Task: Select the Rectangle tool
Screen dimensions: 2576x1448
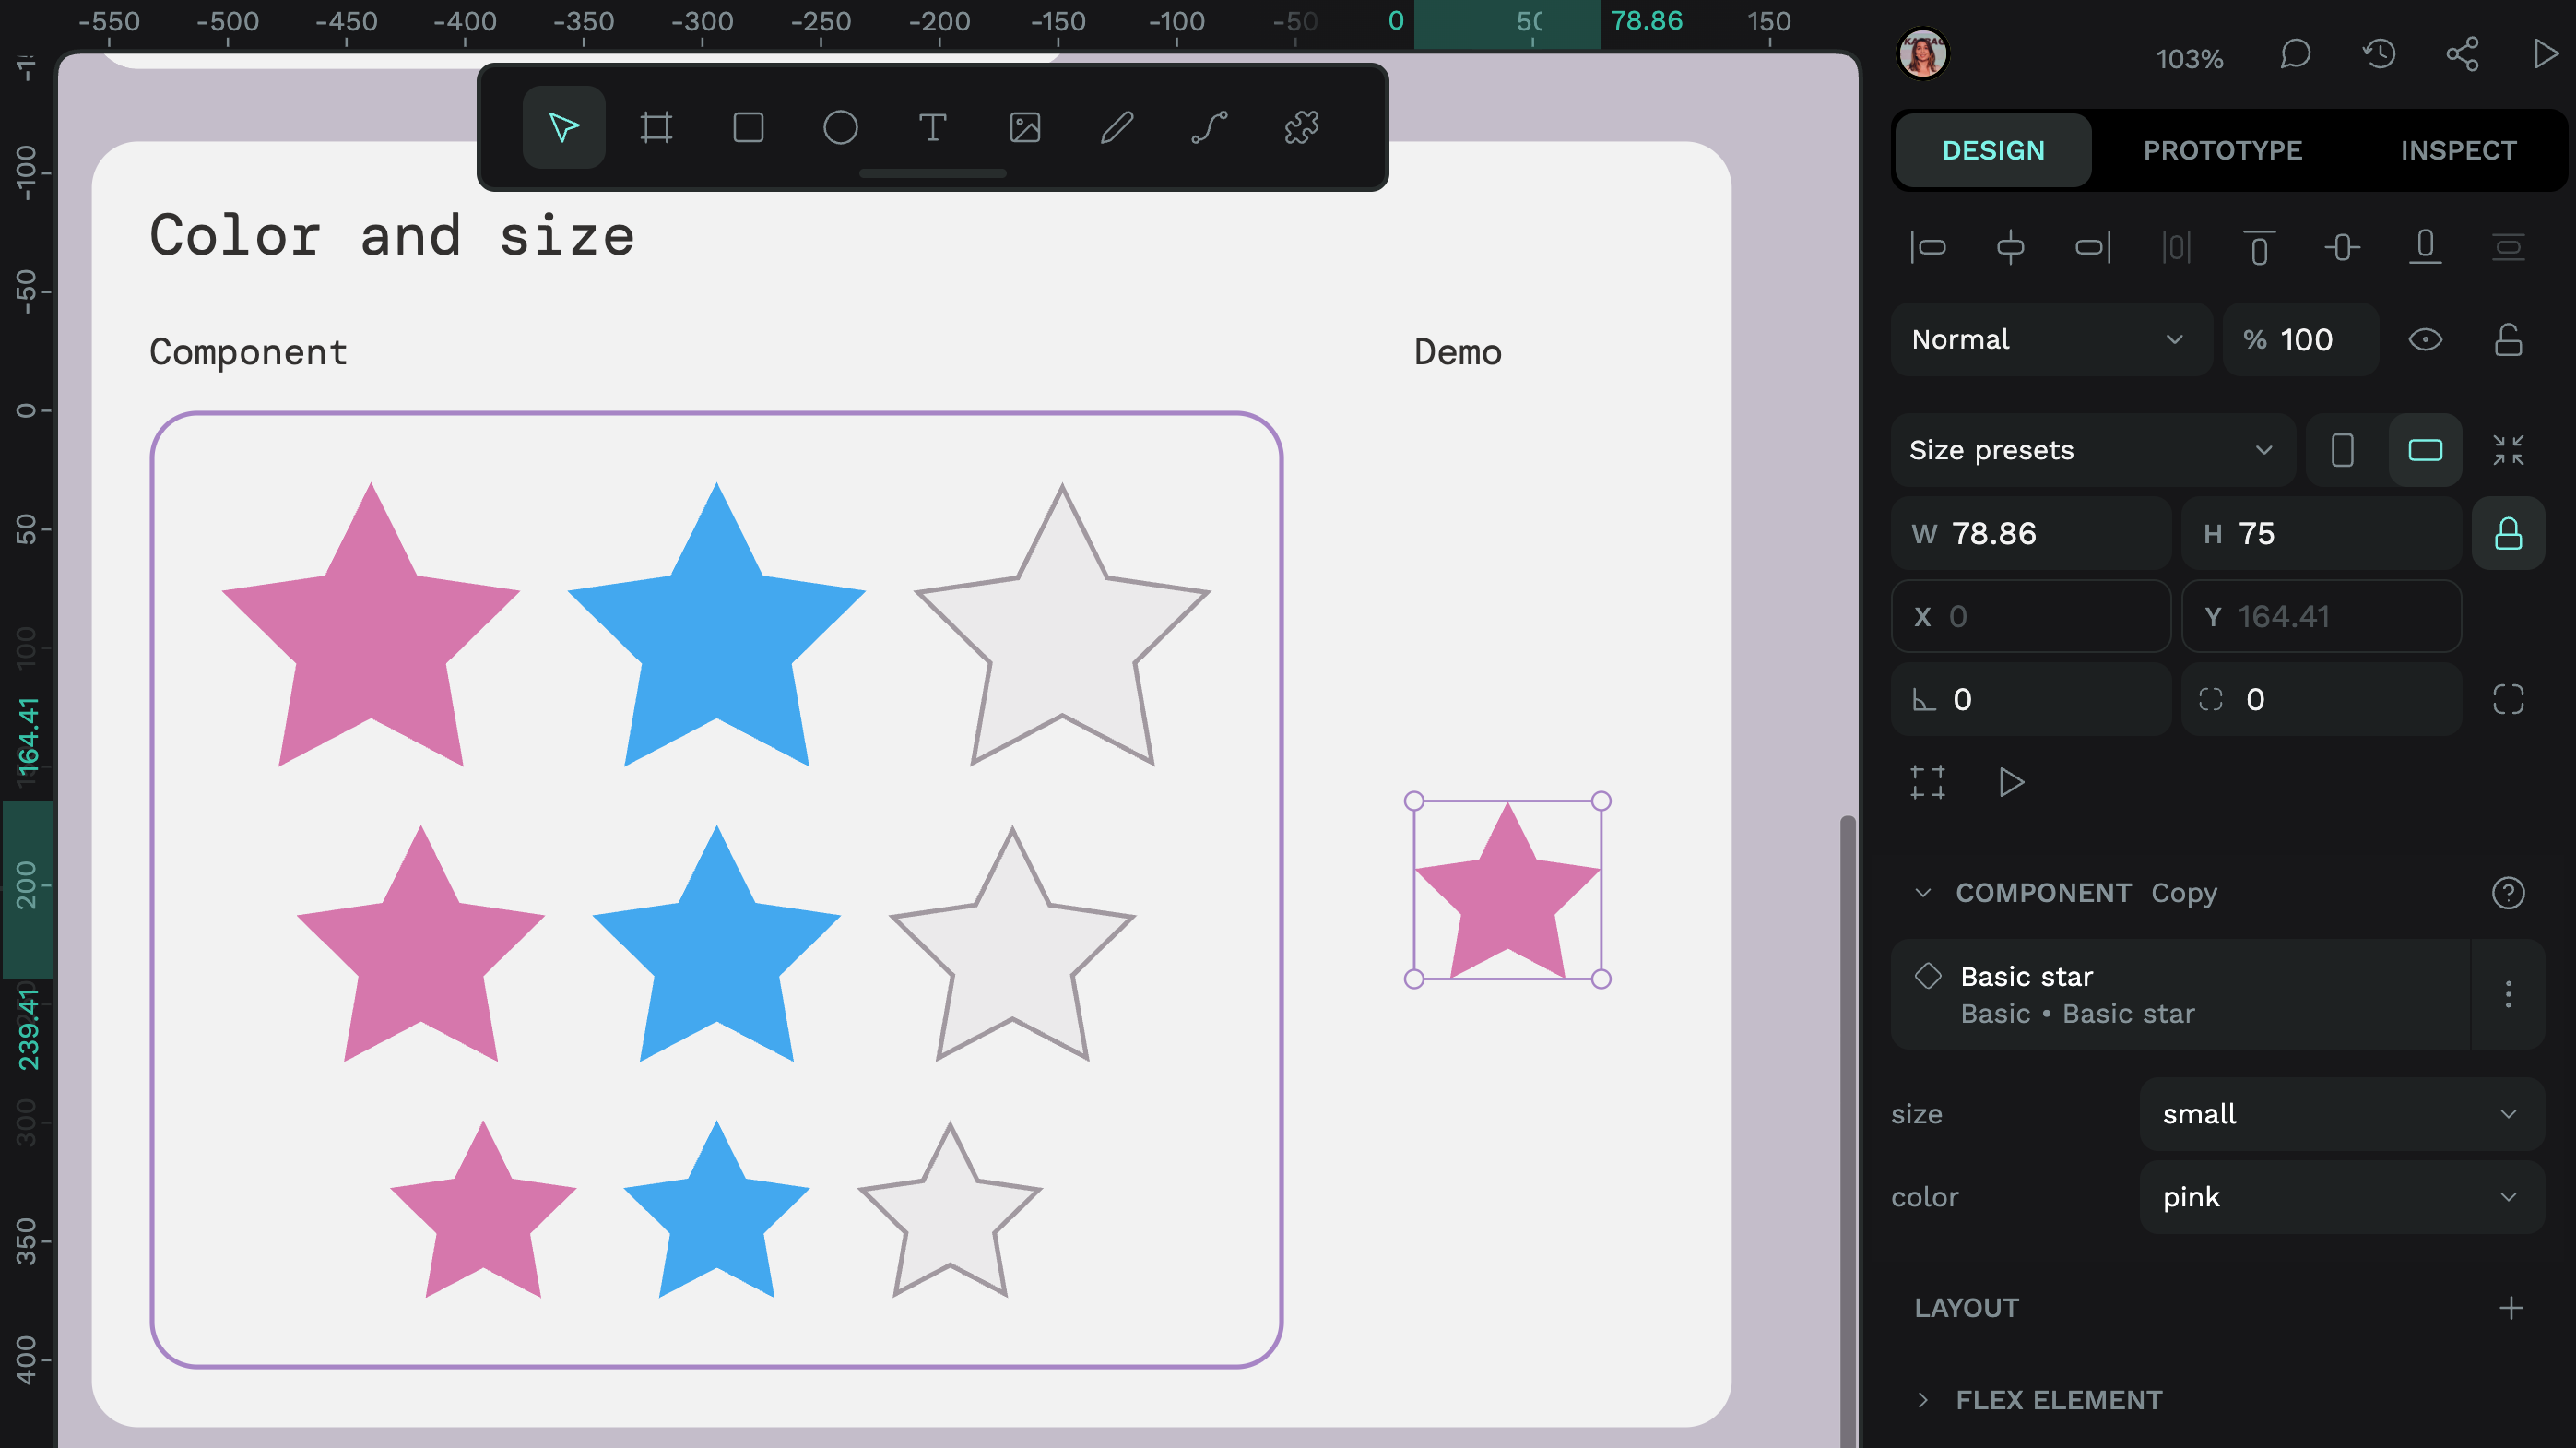Action: tap(748, 128)
